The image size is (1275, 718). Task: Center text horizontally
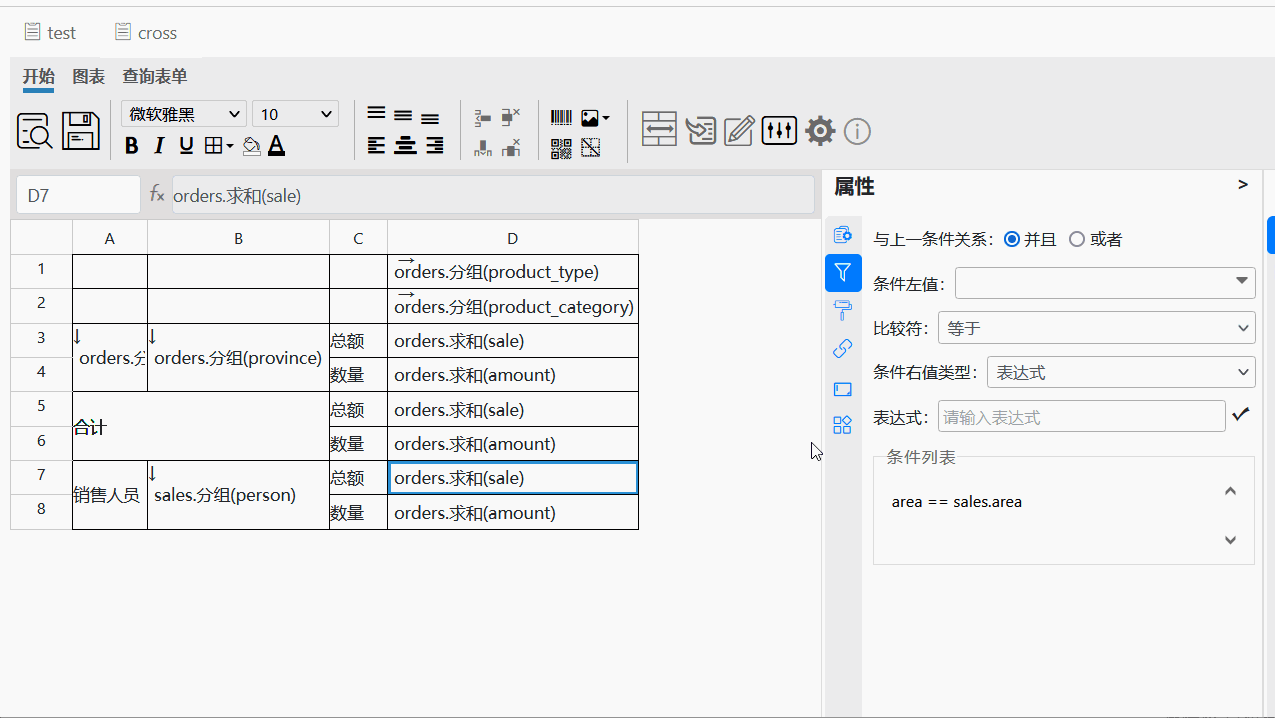tap(405, 146)
